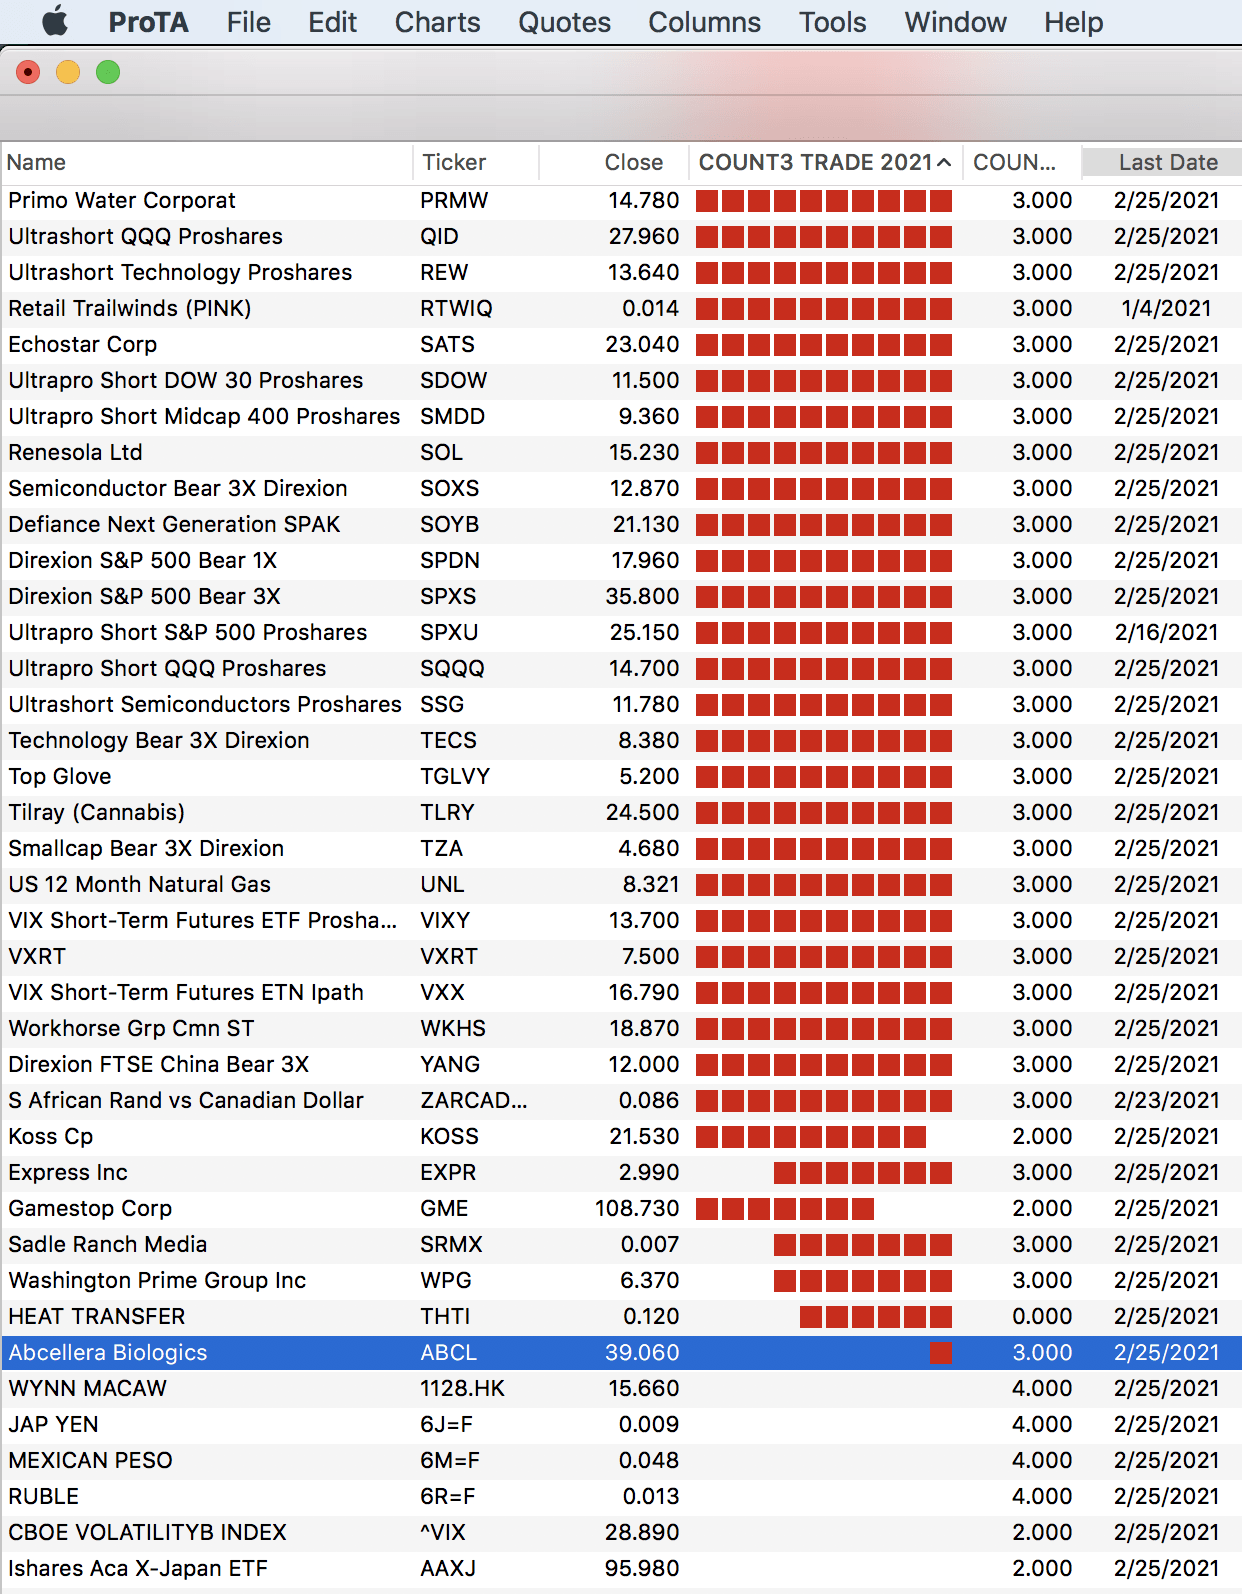Minimize the window with the yellow button
The height and width of the screenshot is (1594, 1242).
pyautogui.click(x=68, y=72)
